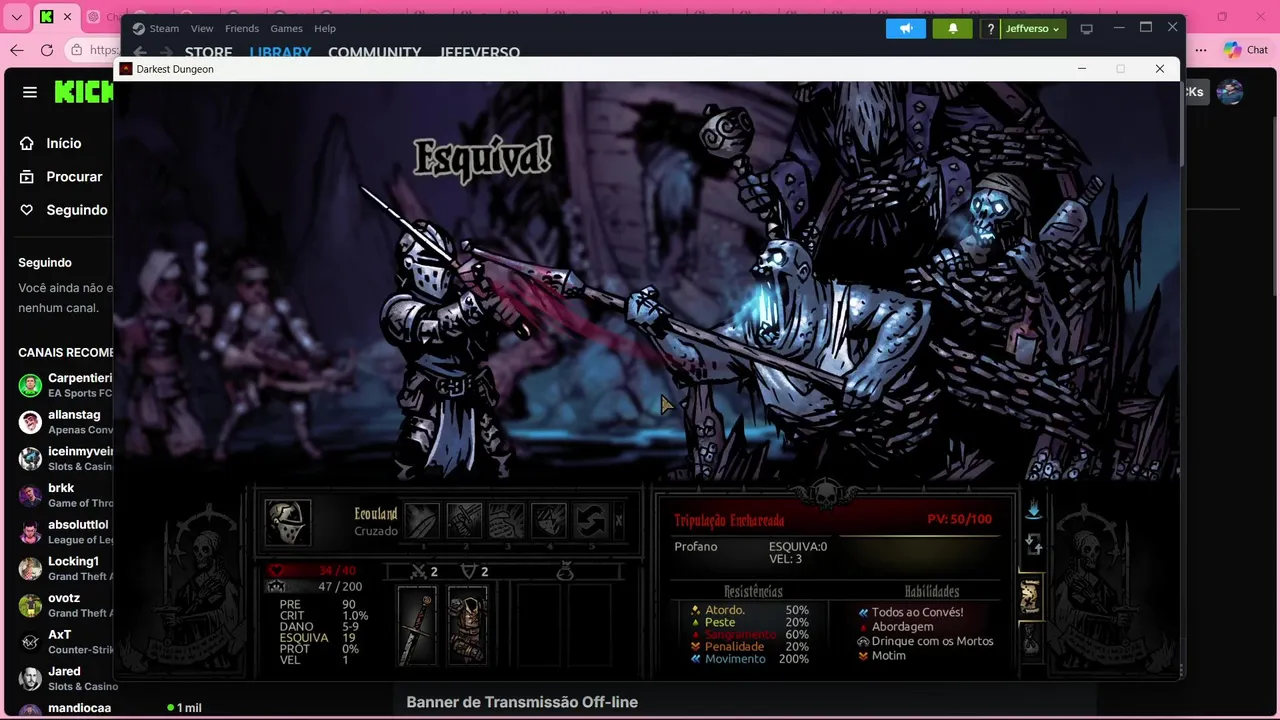Open the View menu in Steam
Screen dimensions: 1280x720
tap(202, 28)
